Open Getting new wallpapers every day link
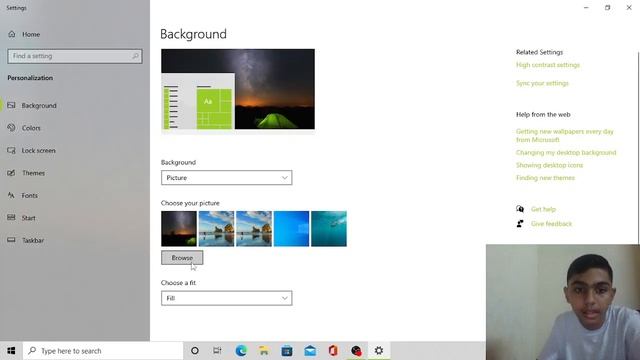 tap(564, 136)
